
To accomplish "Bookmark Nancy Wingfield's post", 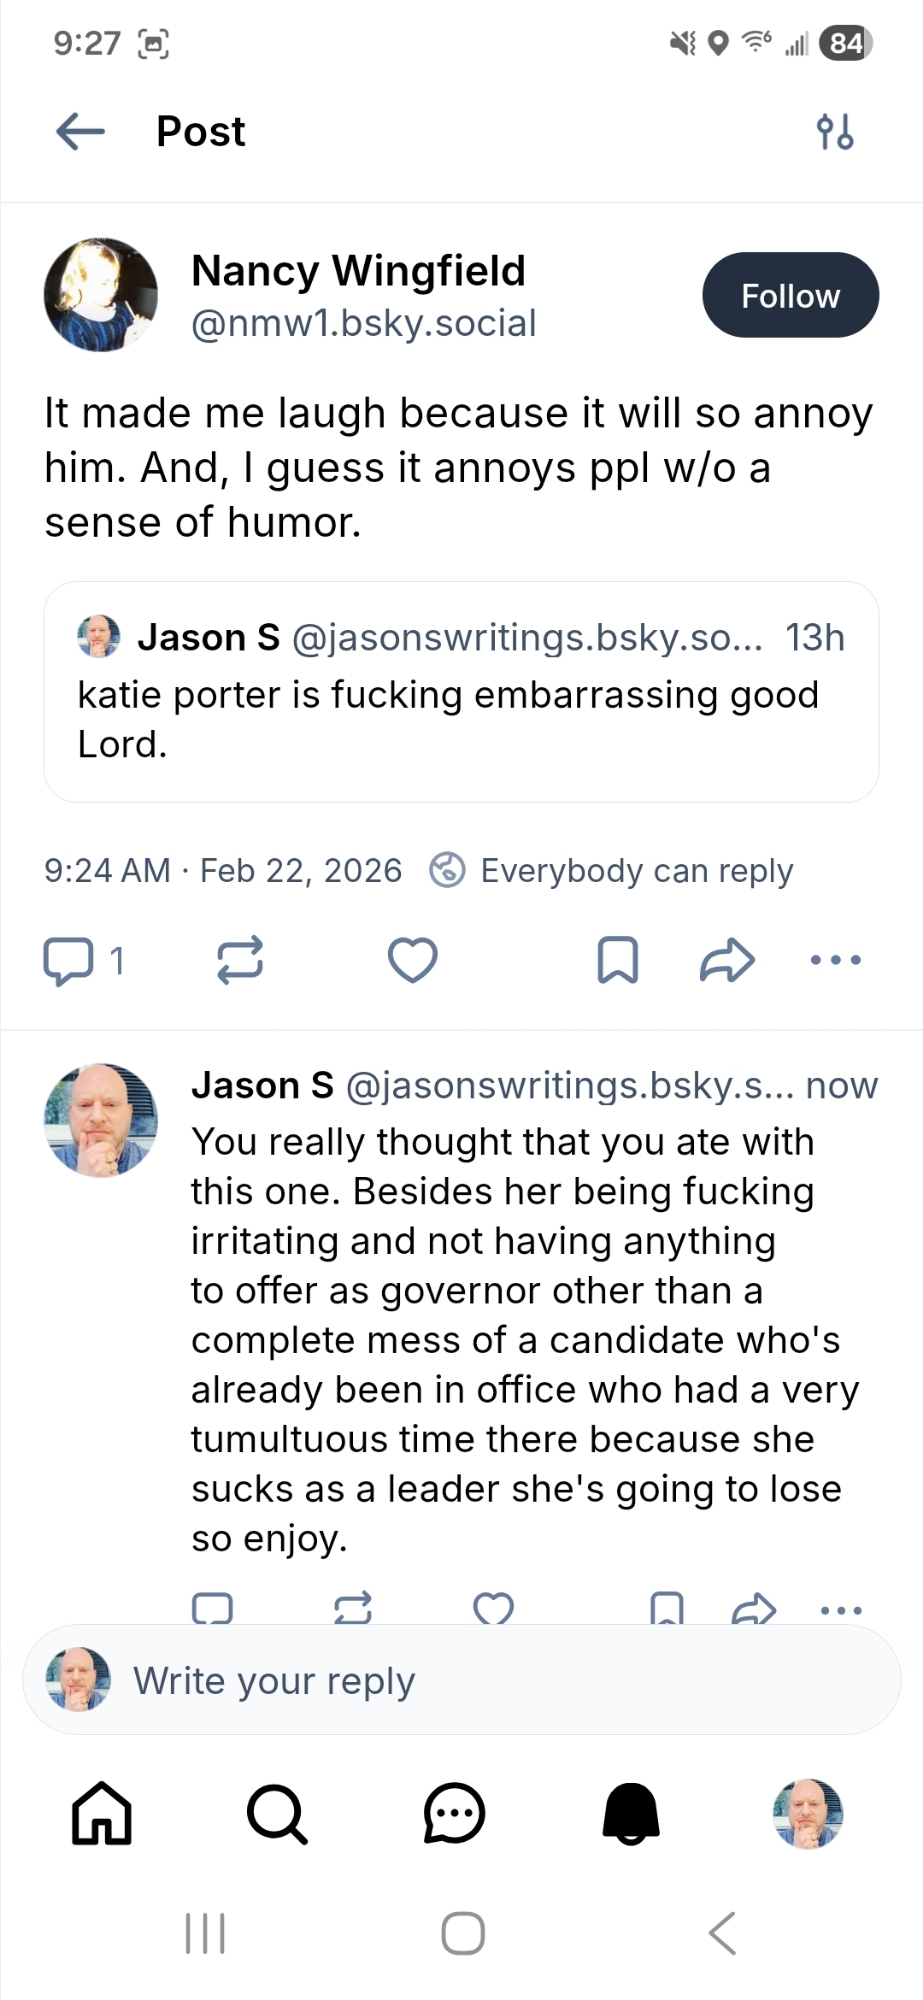I will [x=617, y=961].
